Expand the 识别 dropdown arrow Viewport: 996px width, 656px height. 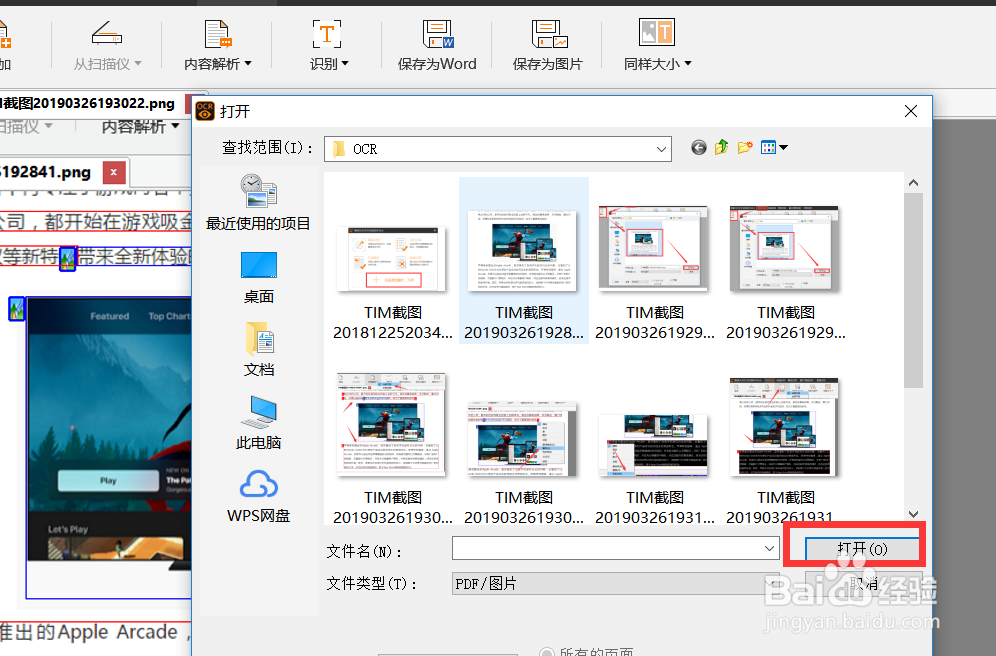click(347, 62)
